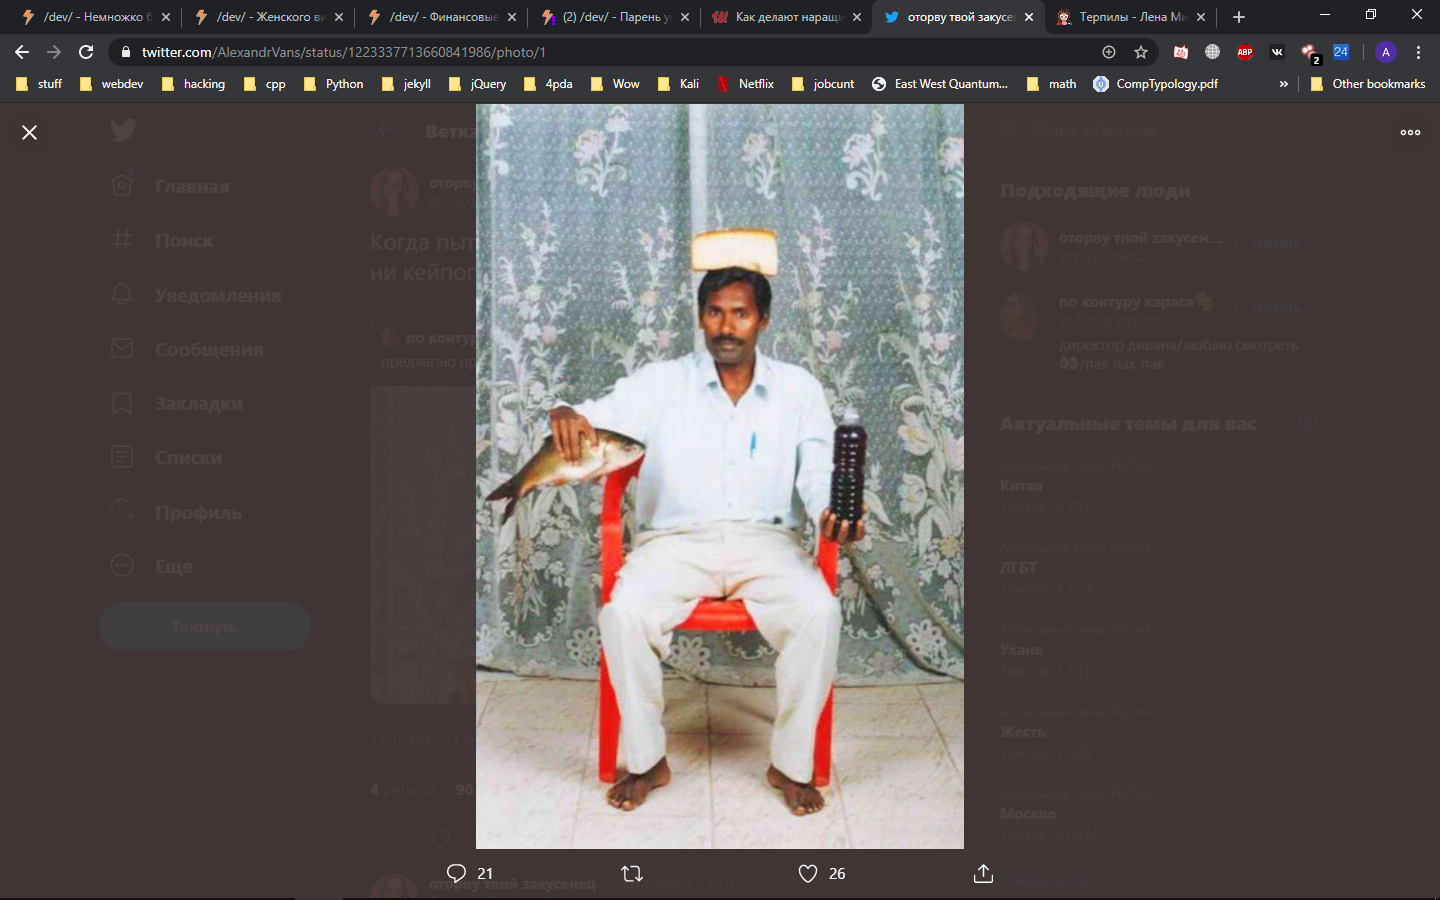Select the active 'оторву твой закусен' tab
Viewport: 1440px width, 900px height.
pyautogui.click(x=959, y=17)
